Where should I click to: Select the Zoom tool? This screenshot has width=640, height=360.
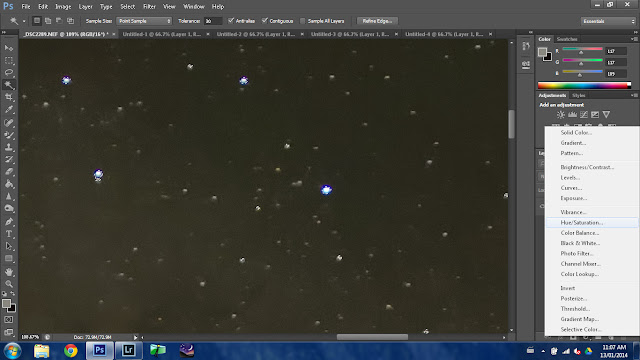9,284
